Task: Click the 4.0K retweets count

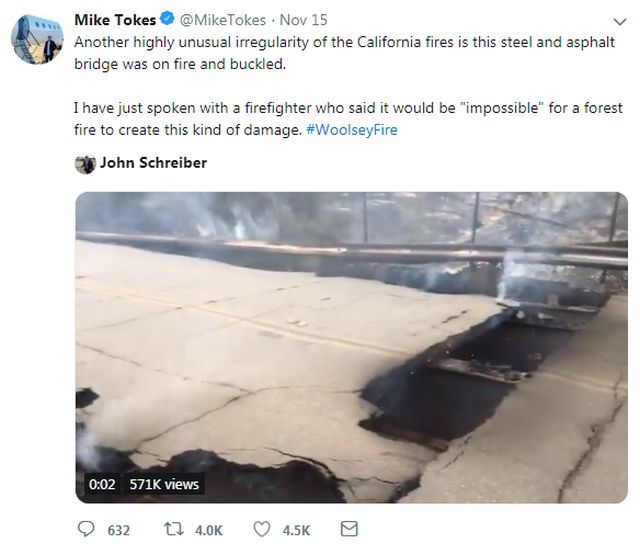Action: pos(207,530)
